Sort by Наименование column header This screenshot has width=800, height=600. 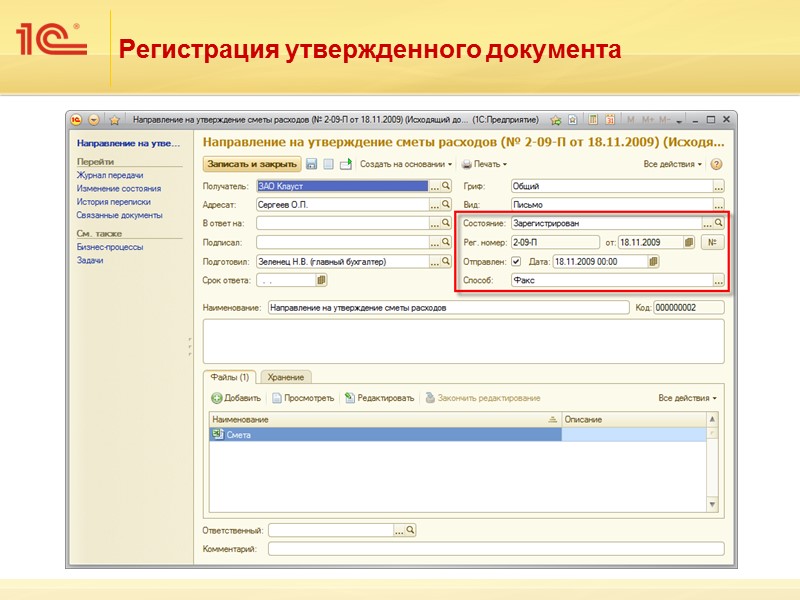tap(385, 419)
